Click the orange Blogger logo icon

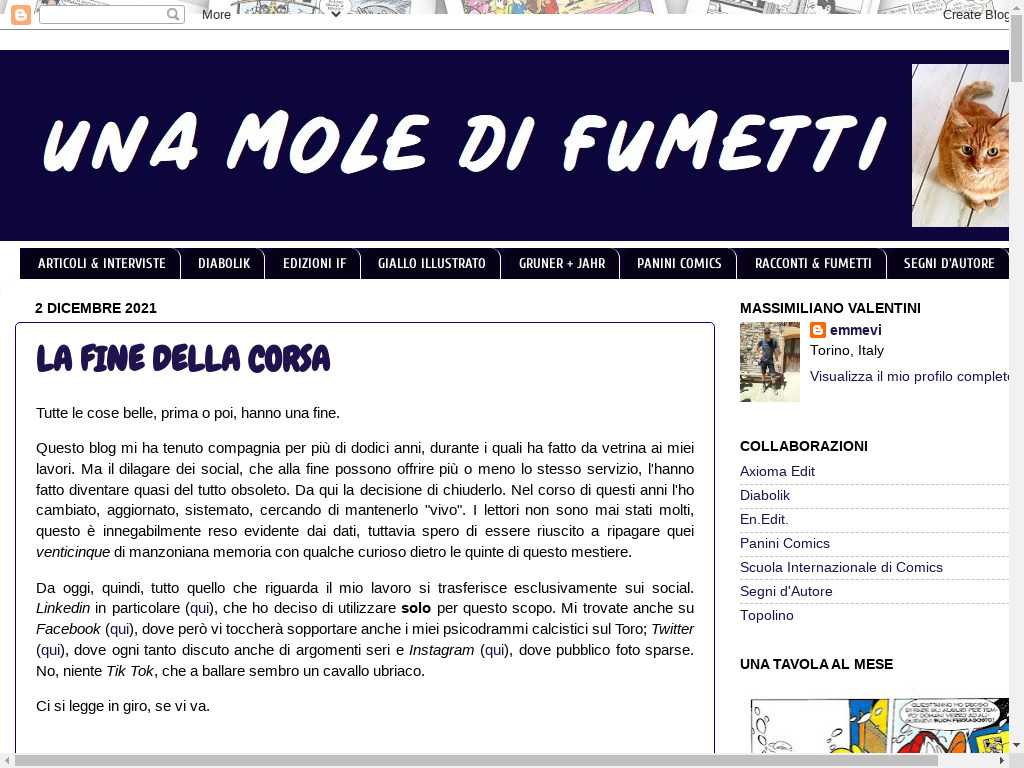pyautogui.click(x=20, y=15)
